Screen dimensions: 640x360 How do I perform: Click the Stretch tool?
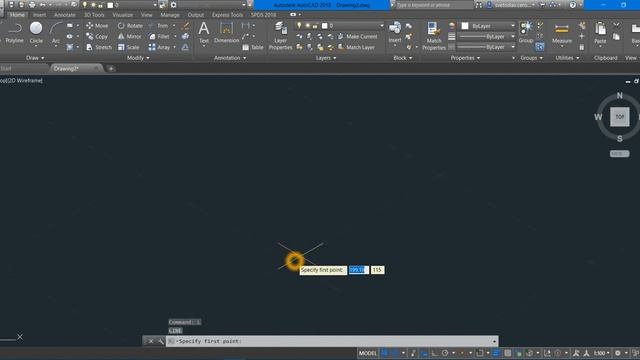tap(99, 47)
